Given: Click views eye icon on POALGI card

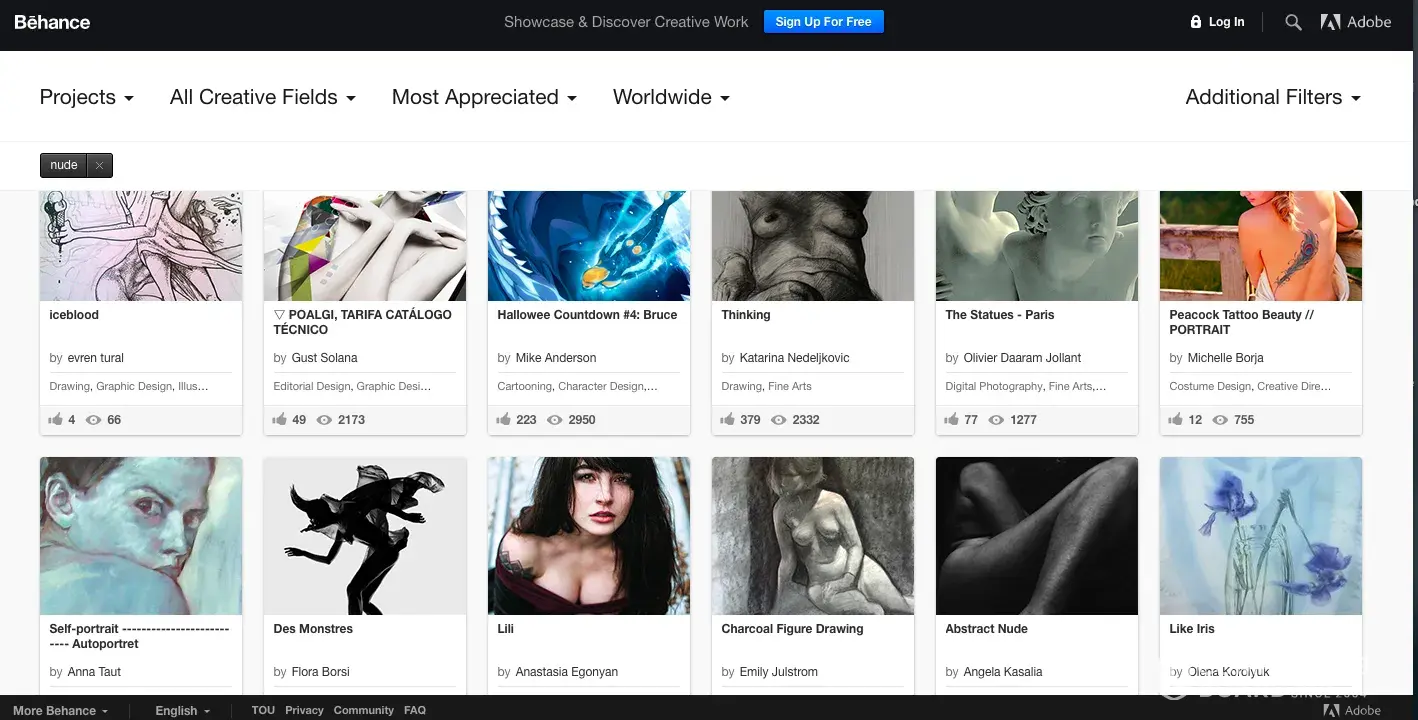Looking at the screenshot, I should coord(324,420).
